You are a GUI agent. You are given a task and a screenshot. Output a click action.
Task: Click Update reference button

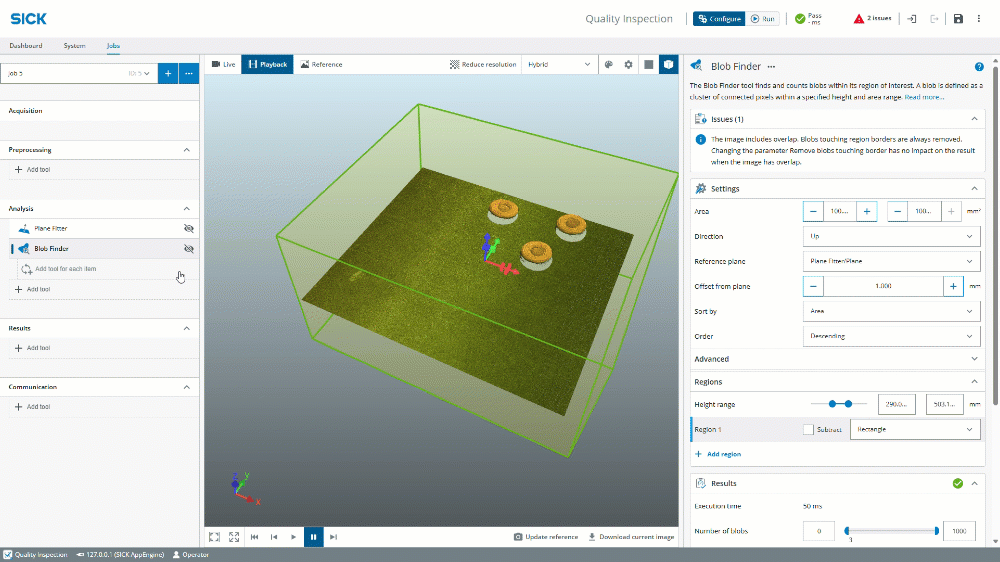tap(546, 537)
